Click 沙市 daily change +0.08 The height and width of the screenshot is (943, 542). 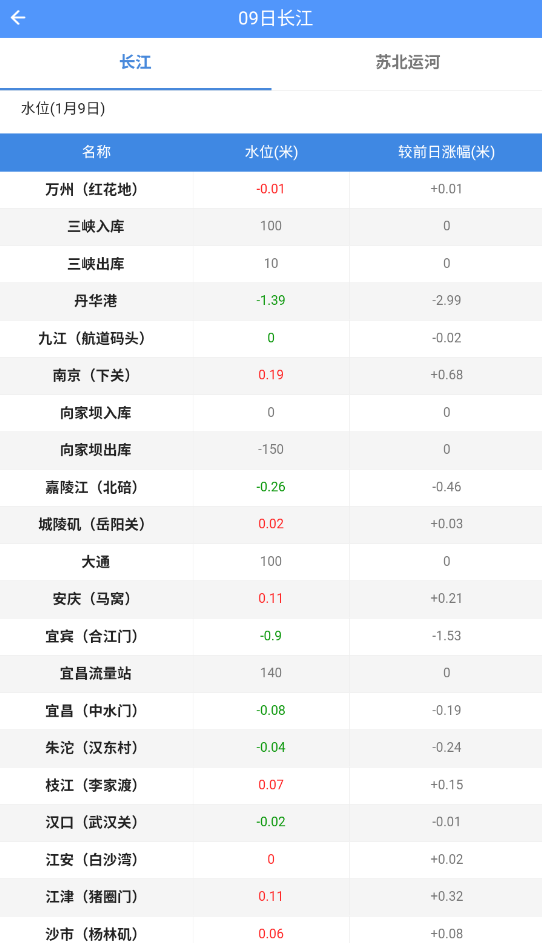446,933
